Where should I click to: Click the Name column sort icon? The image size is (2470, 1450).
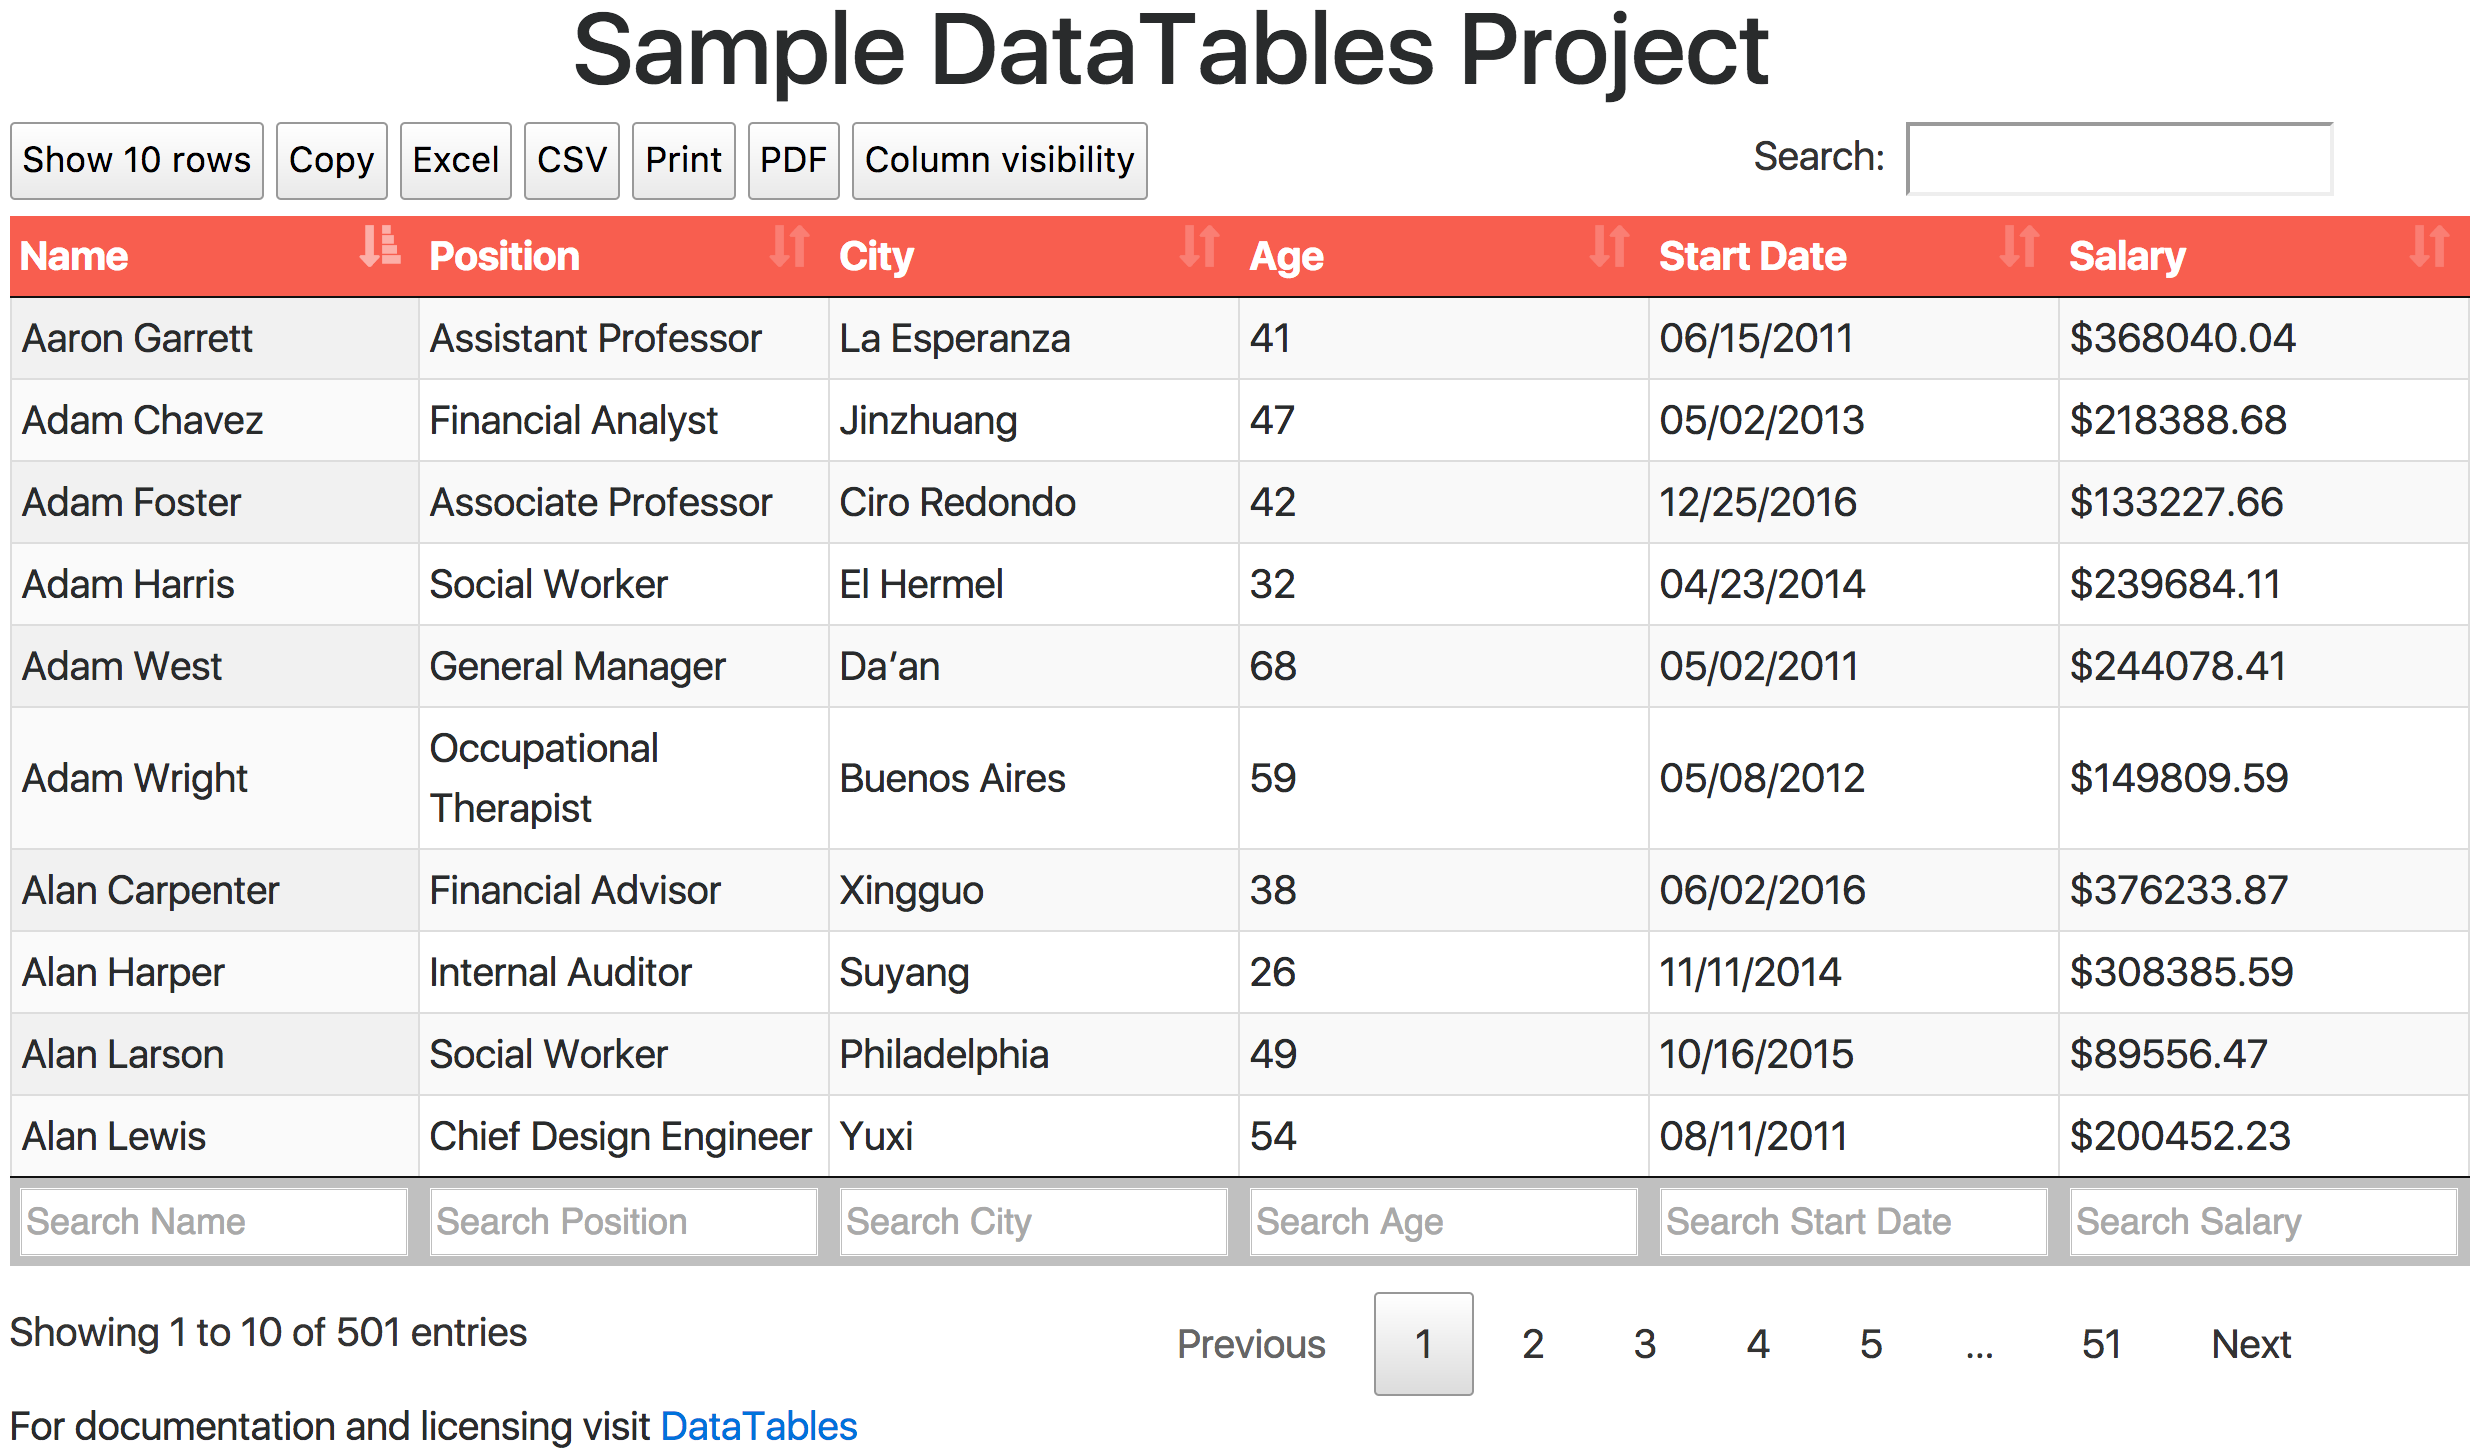tap(380, 246)
